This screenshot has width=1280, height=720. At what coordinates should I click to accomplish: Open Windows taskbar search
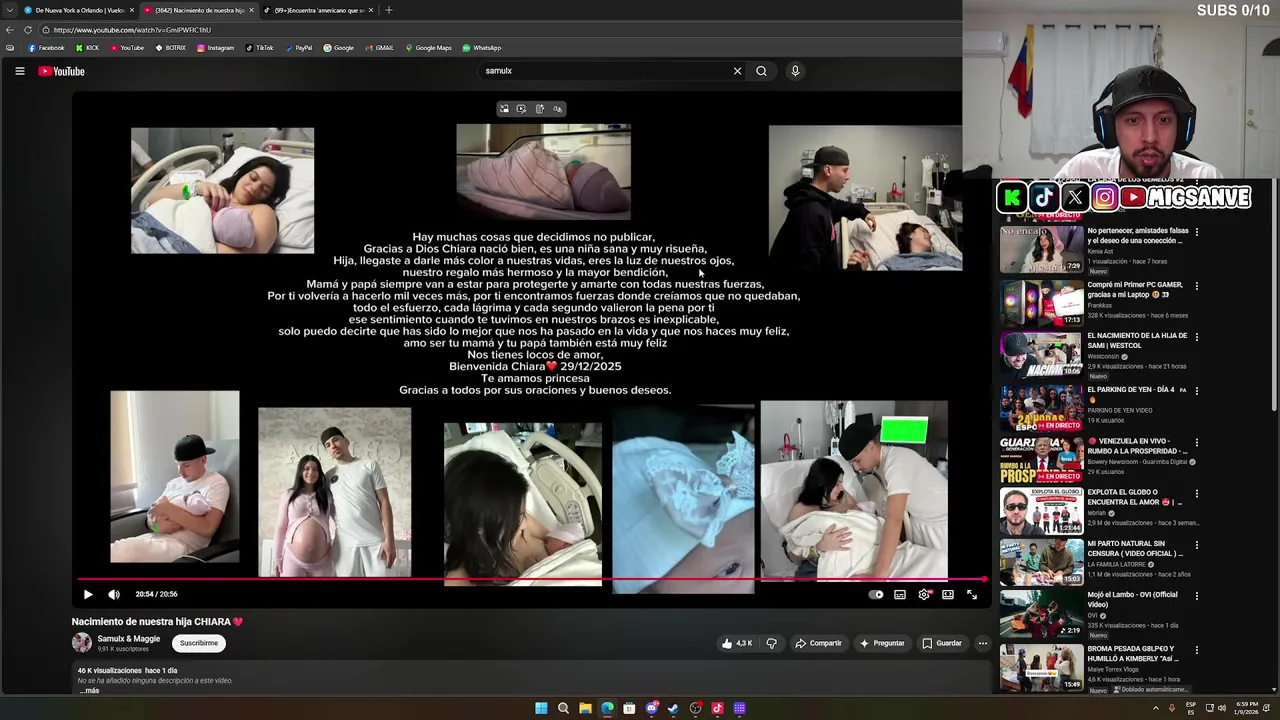coord(563,708)
